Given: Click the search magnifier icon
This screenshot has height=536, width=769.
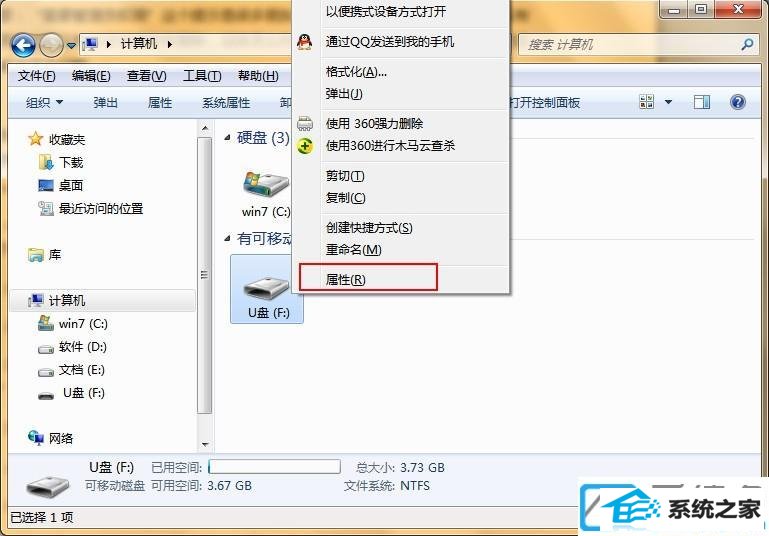Looking at the screenshot, I should 747,45.
